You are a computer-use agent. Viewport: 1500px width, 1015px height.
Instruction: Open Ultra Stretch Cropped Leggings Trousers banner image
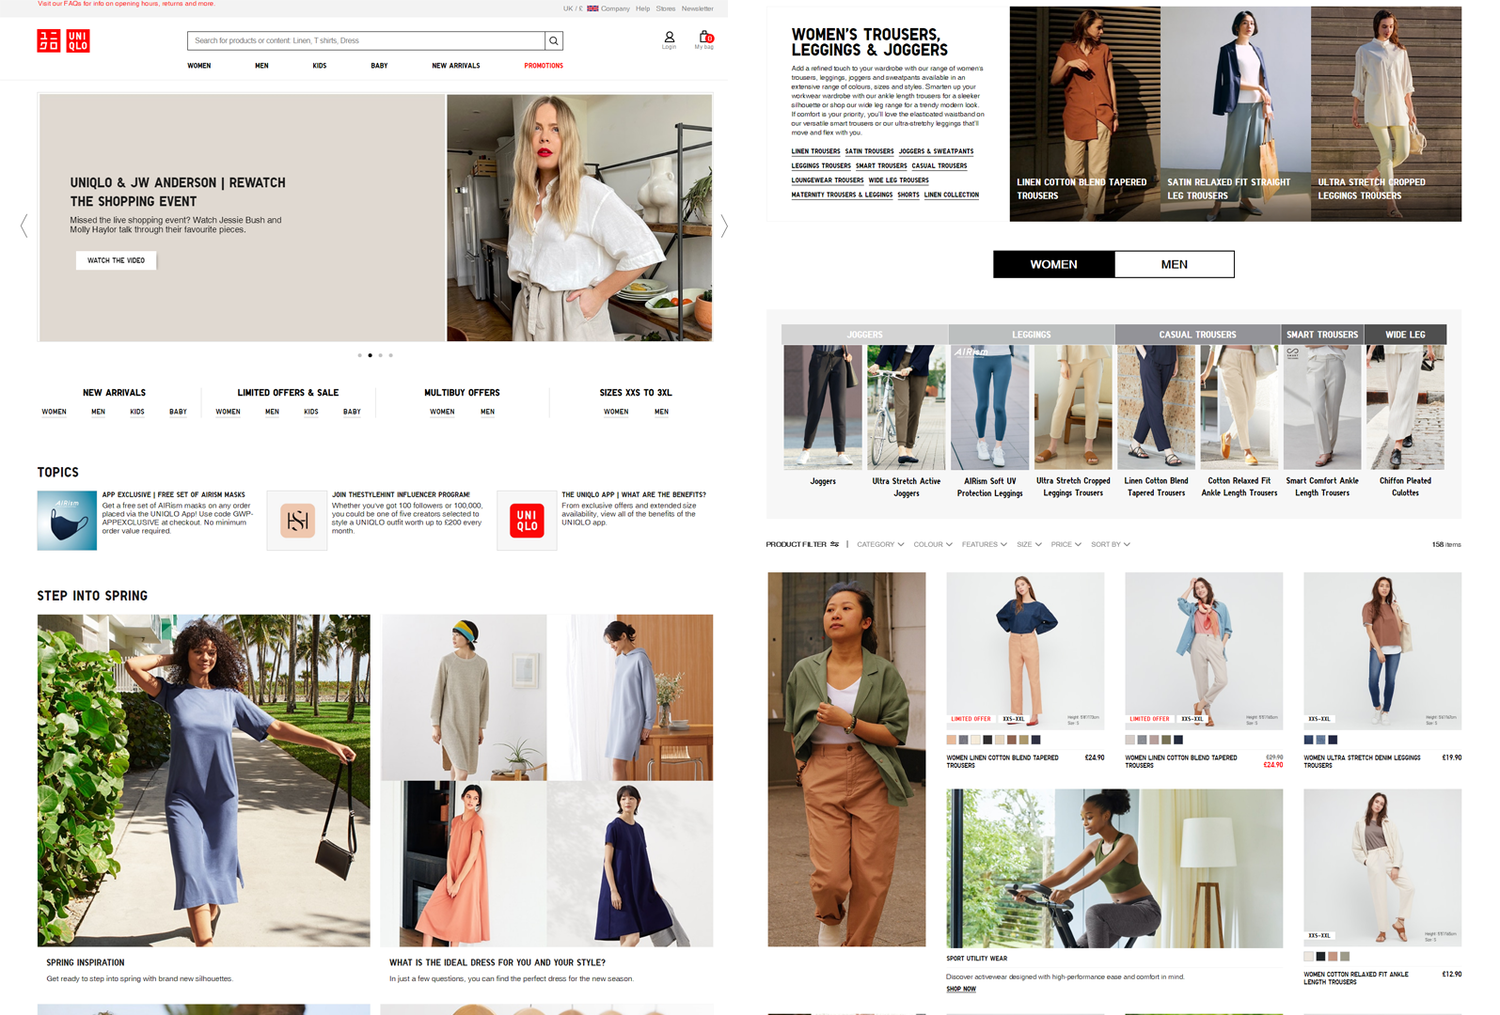[x=1386, y=114]
